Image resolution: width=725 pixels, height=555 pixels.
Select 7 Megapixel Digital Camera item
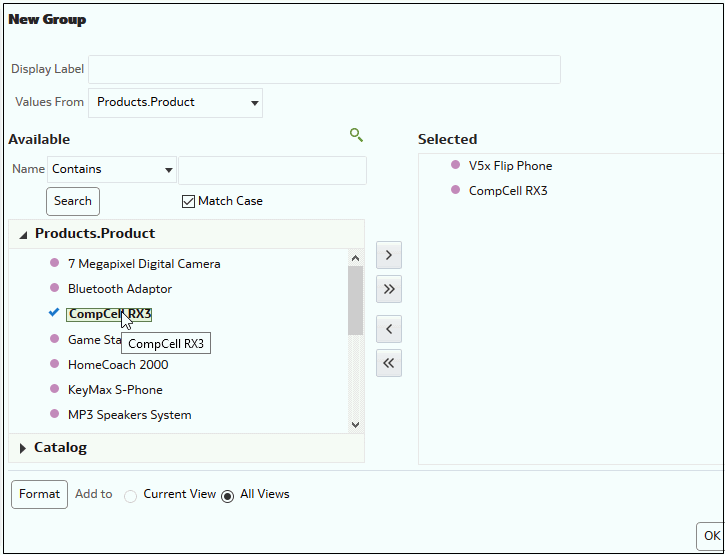pyautogui.click(x=144, y=264)
